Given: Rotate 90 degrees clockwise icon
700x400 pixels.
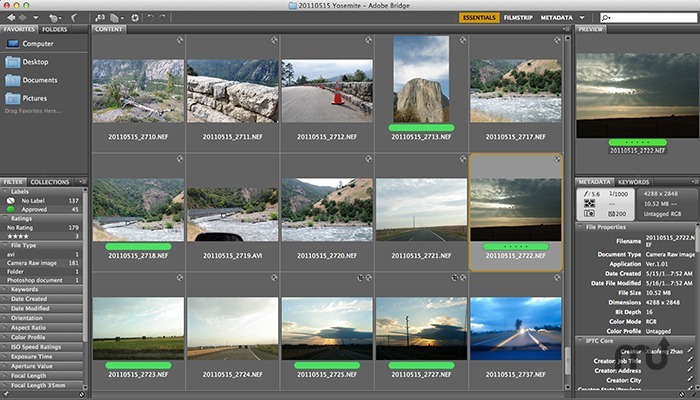Looking at the screenshot, I should pos(162,18).
